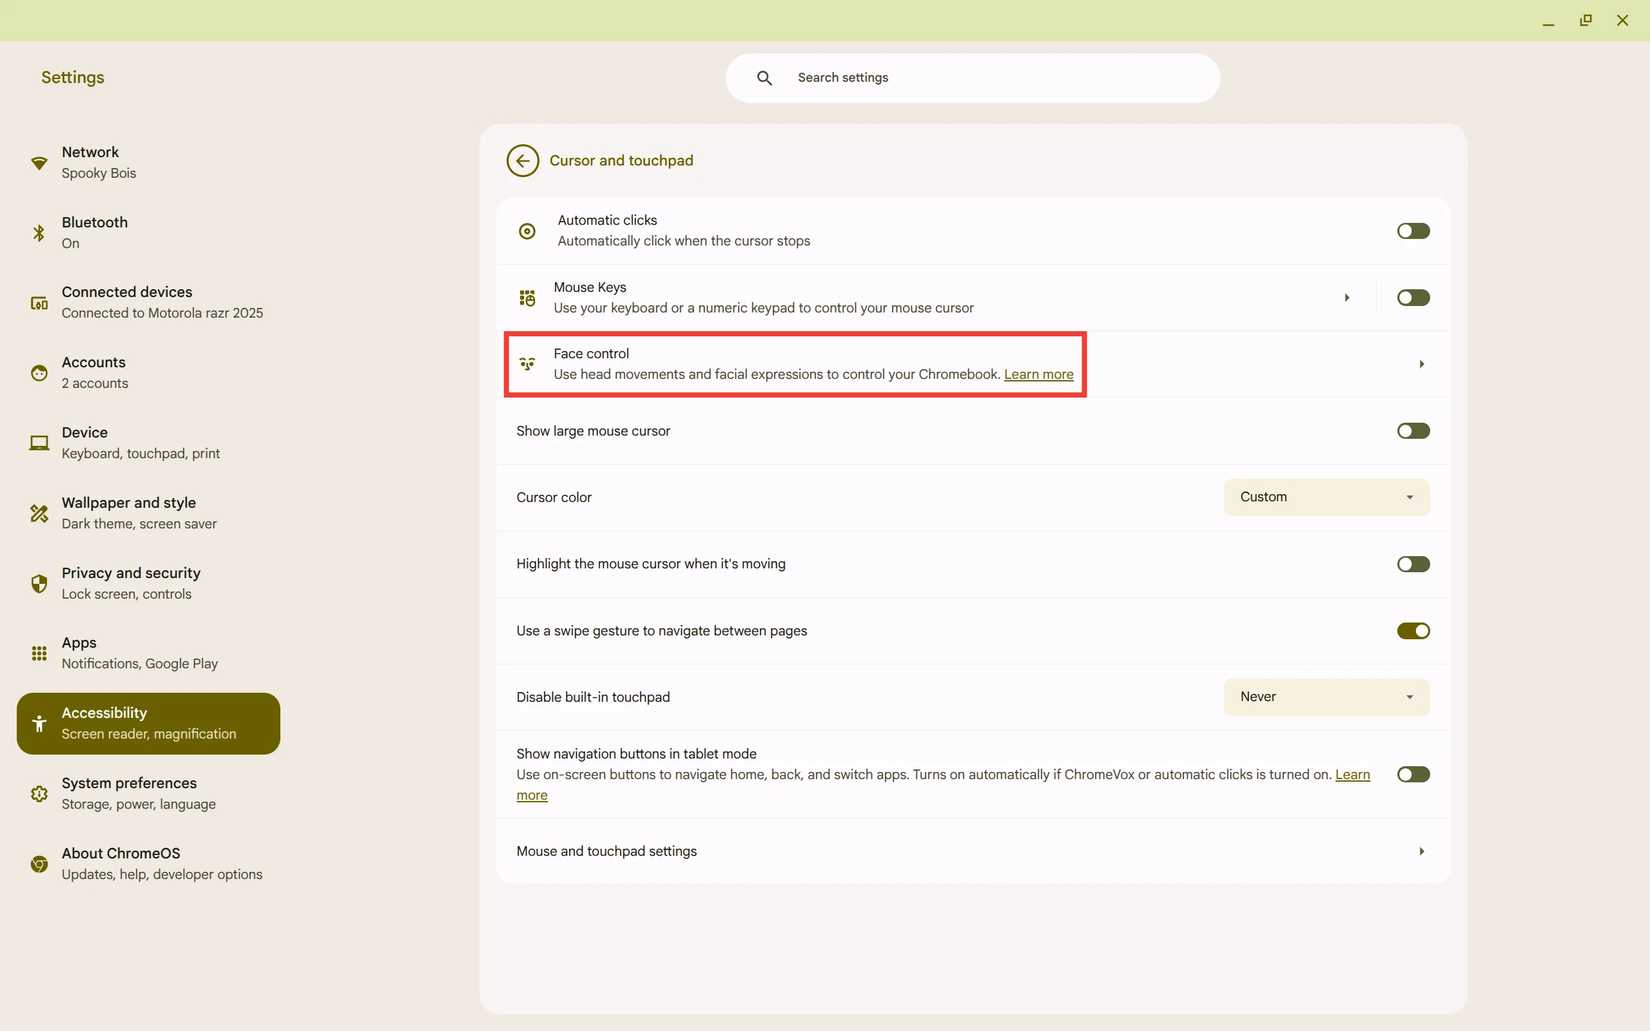Viewport: 1650px width, 1031px height.
Task: Click the Bluetooth icon in sidebar
Action: coord(38,232)
